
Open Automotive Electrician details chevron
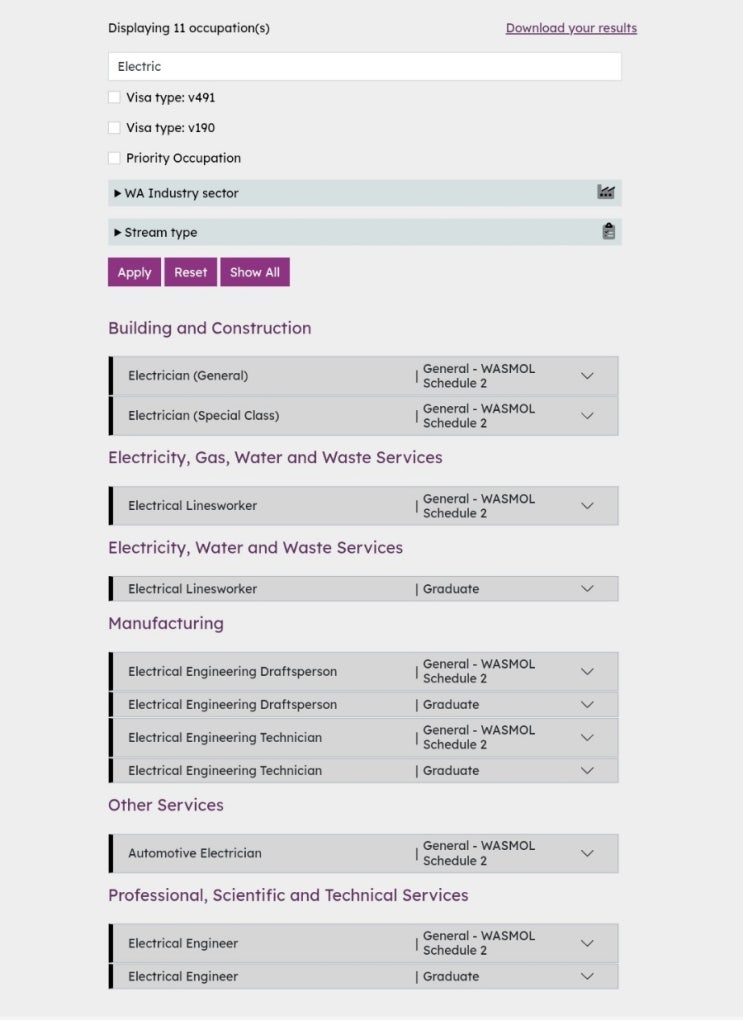coord(587,853)
